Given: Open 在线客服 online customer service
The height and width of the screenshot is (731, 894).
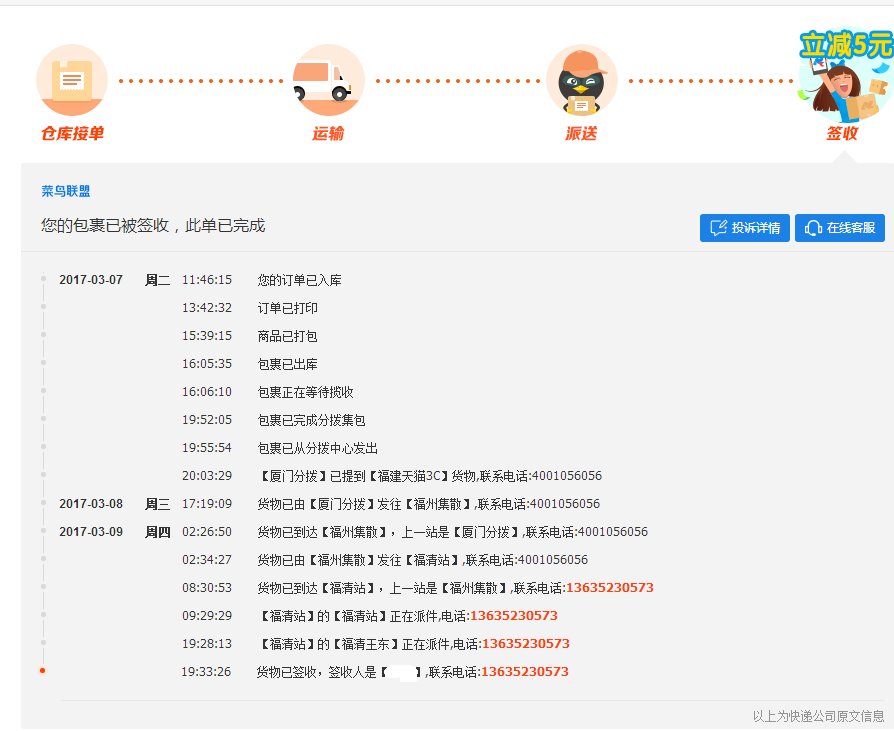Looking at the screenshot, I should pyautogui.click(x=842, y=228).
